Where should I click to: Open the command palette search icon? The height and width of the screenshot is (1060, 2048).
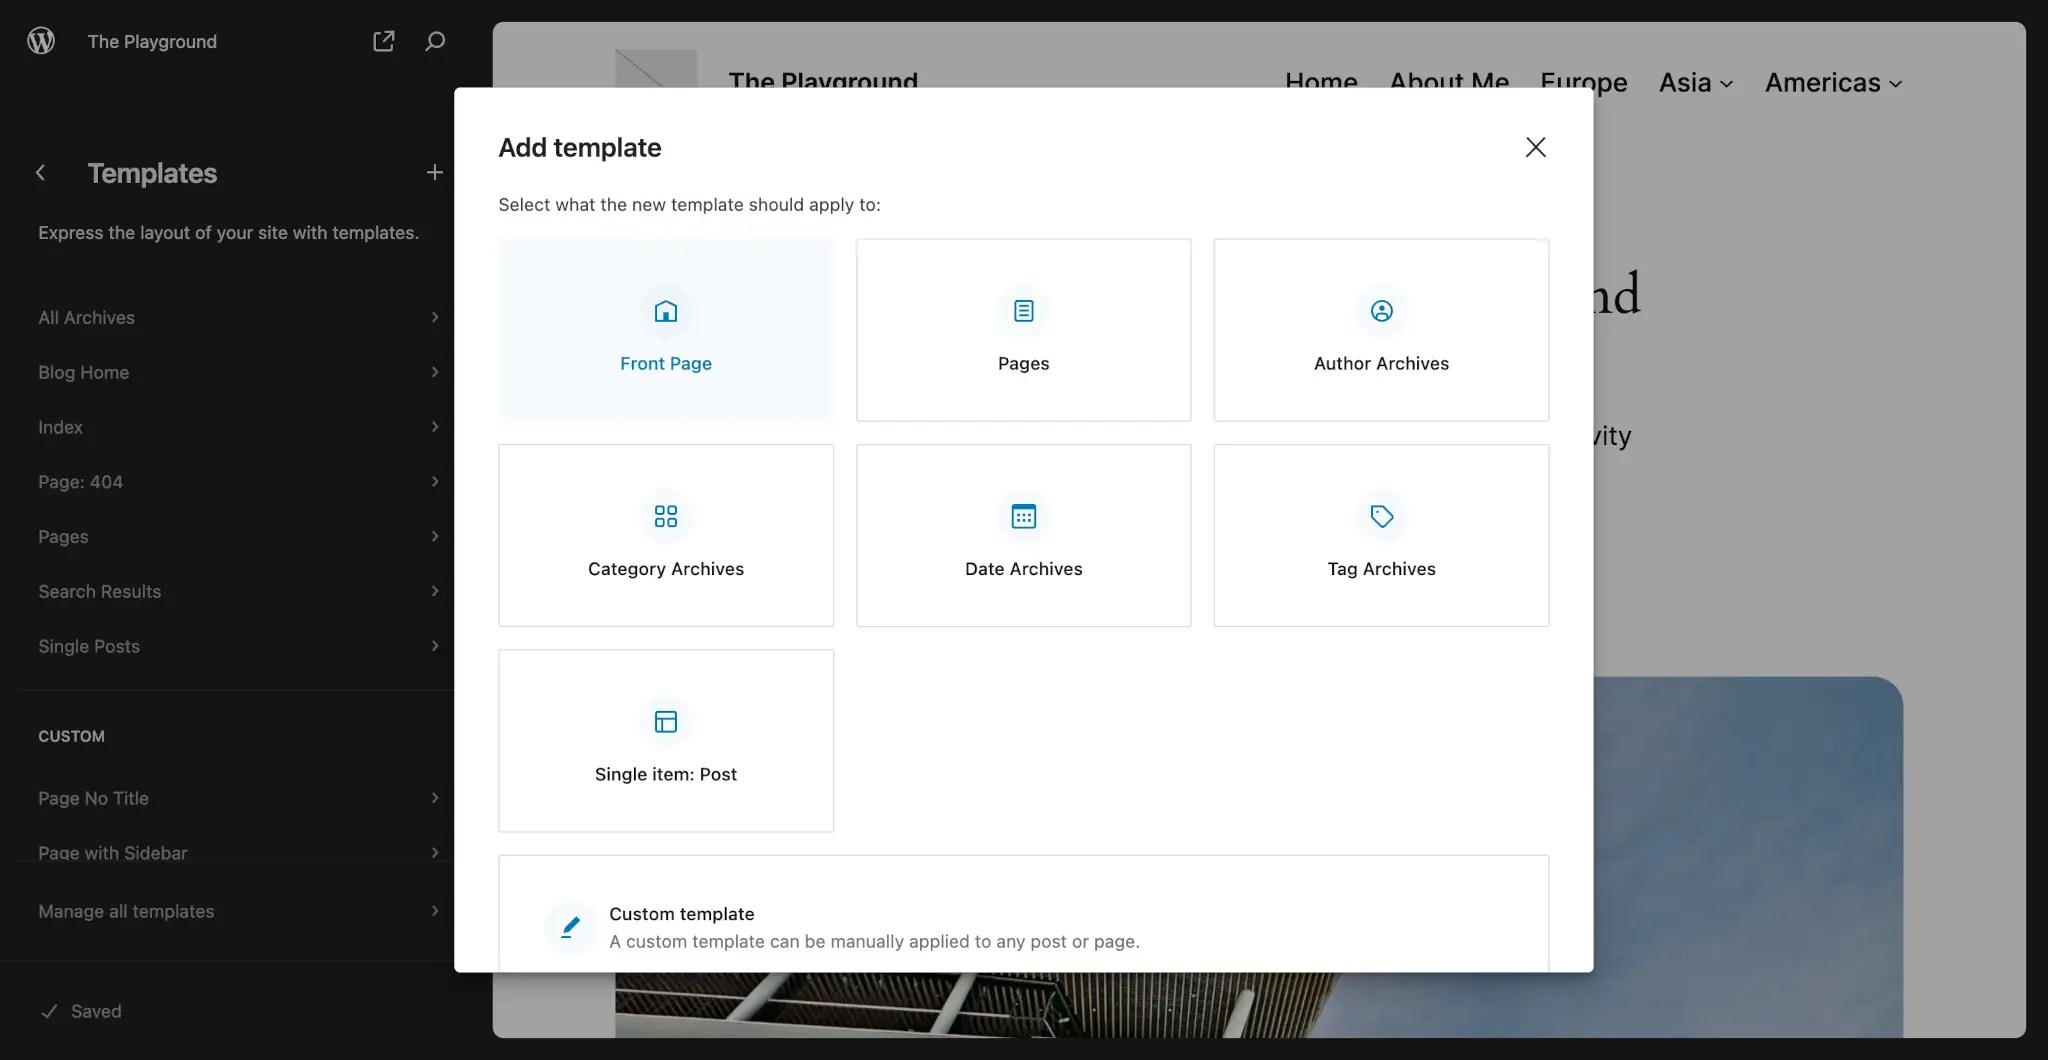point(435,41)
